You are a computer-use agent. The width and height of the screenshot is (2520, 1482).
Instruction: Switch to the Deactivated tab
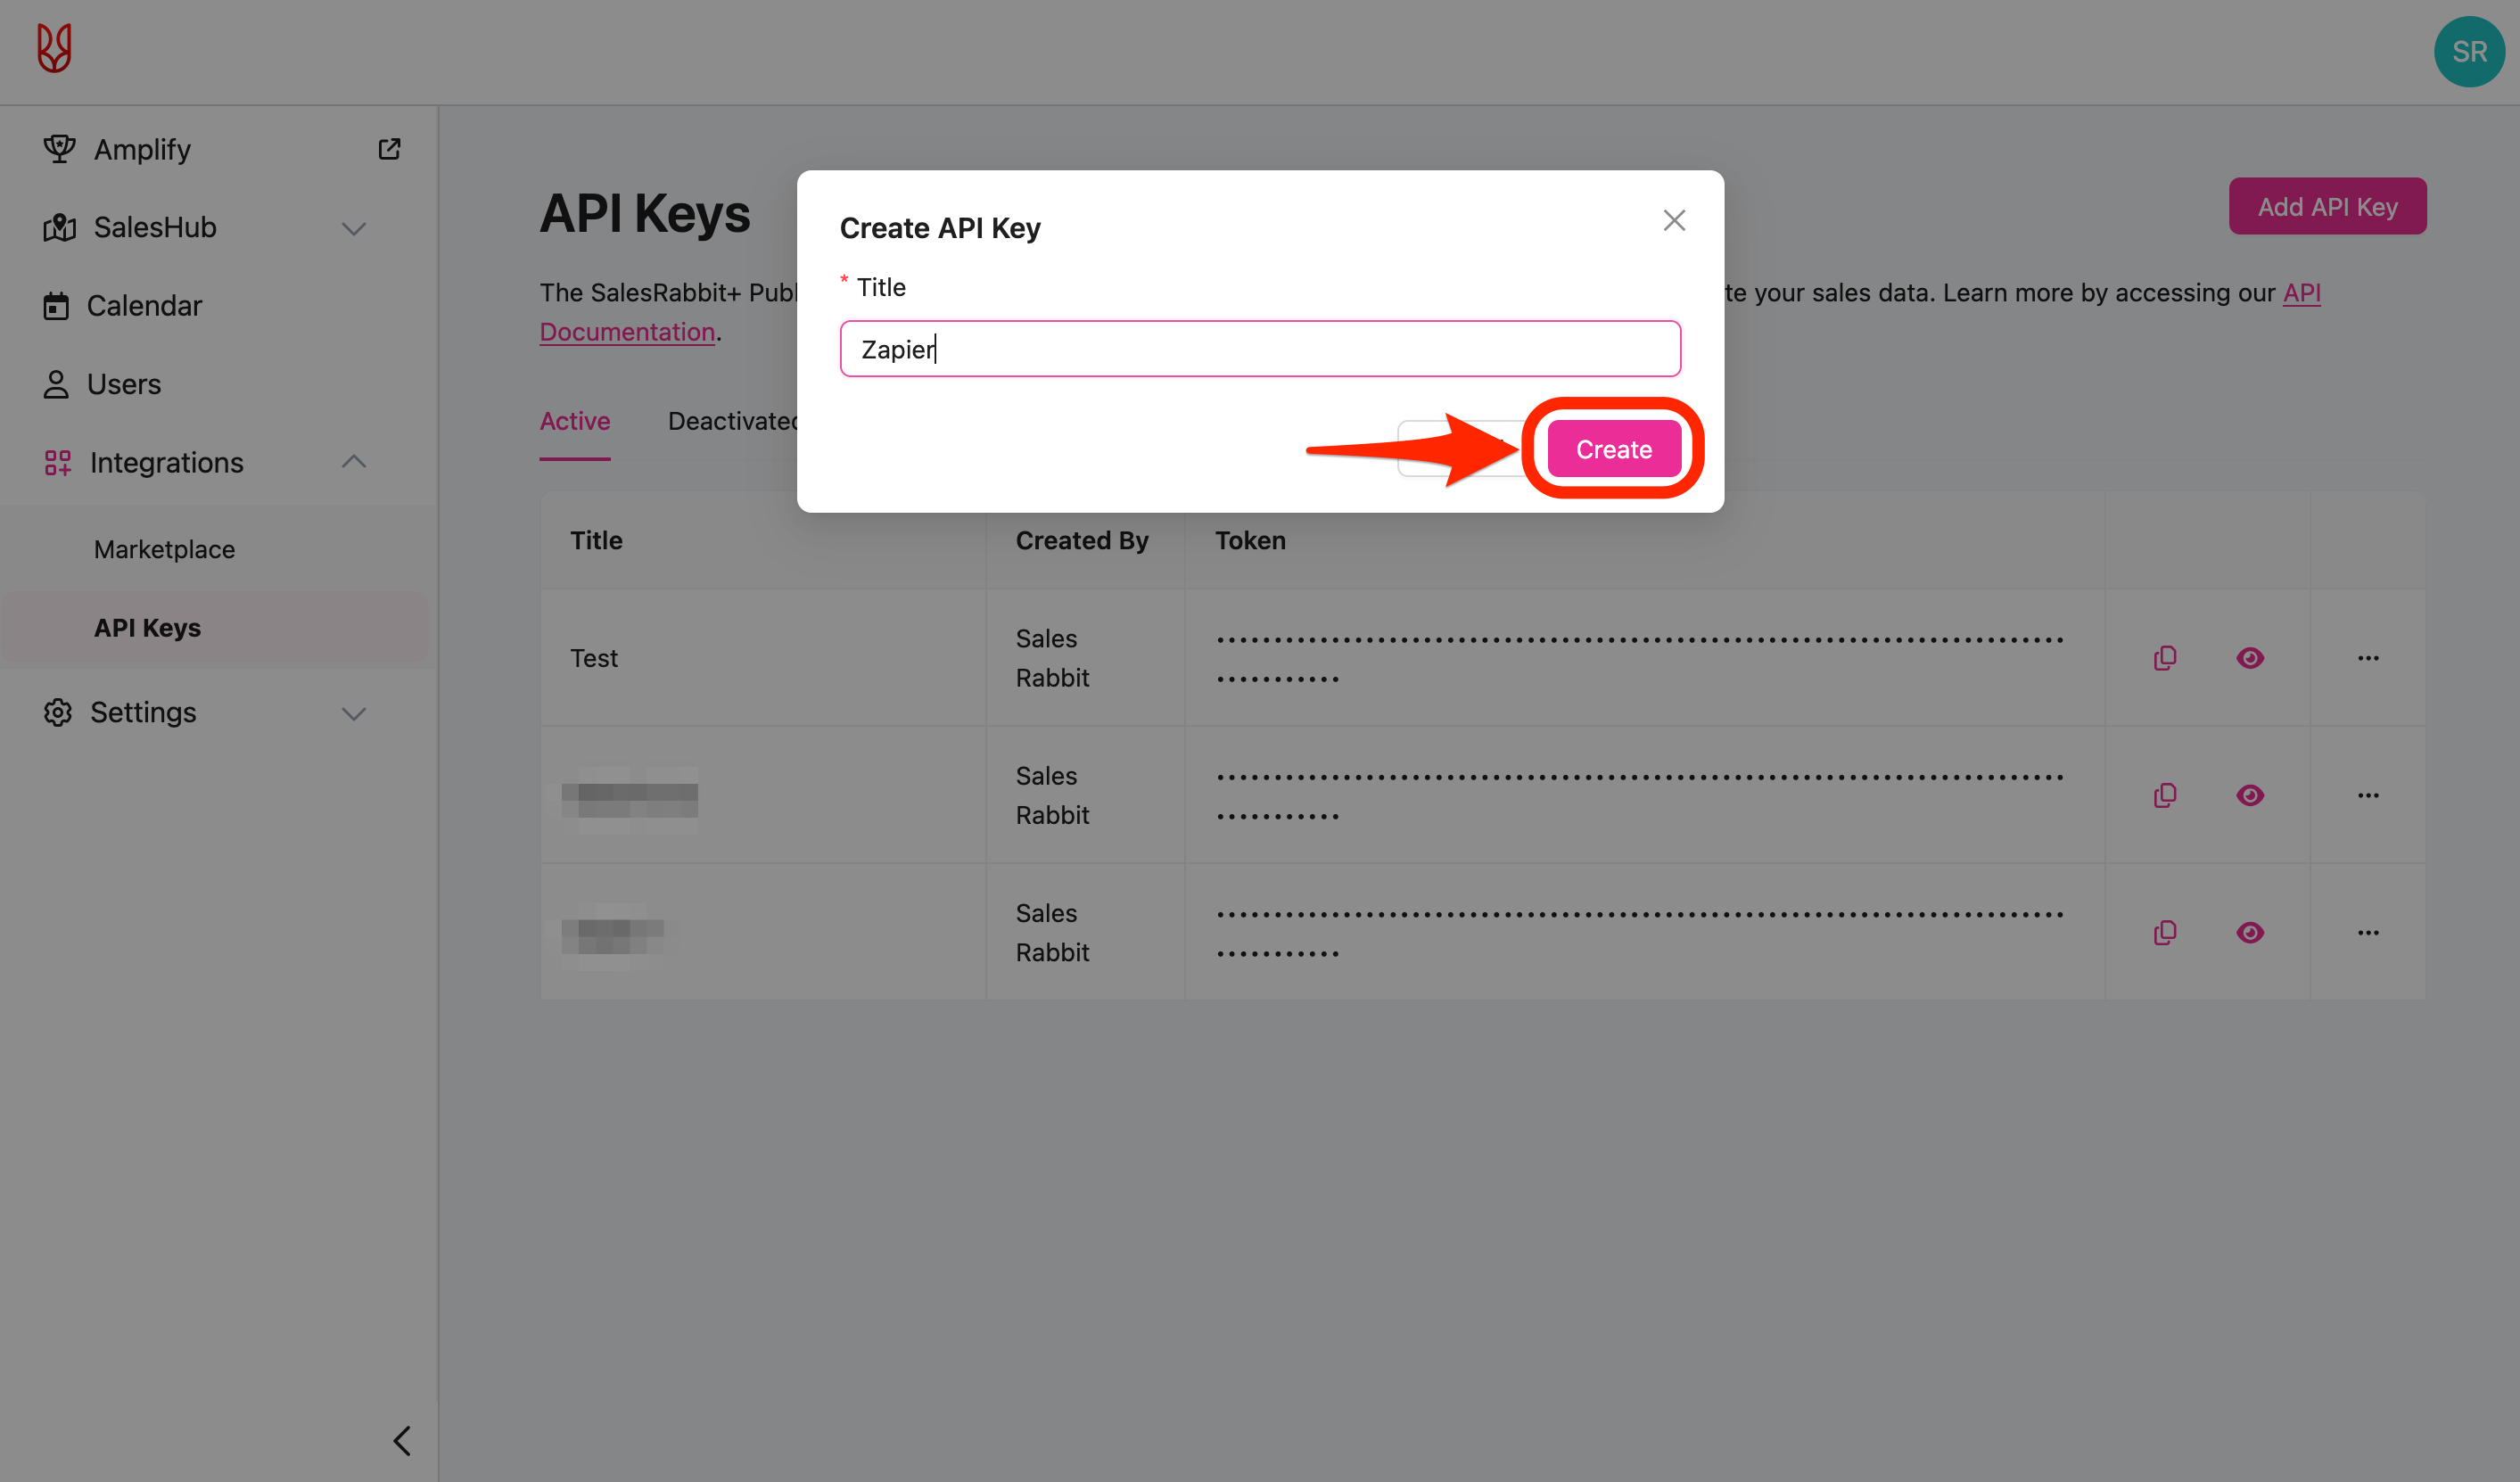pos(732,421)
